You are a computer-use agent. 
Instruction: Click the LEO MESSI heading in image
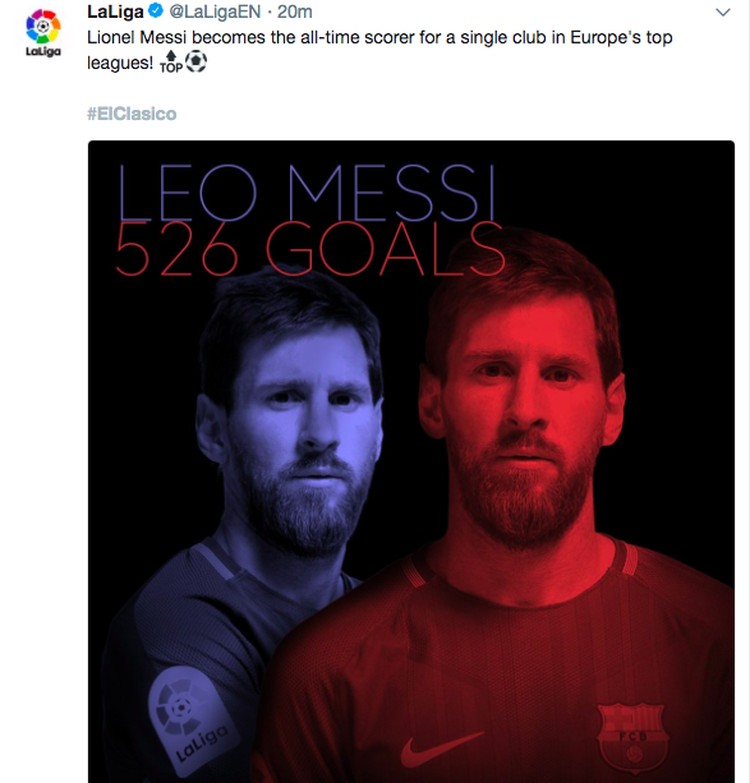tap(307, 193)
